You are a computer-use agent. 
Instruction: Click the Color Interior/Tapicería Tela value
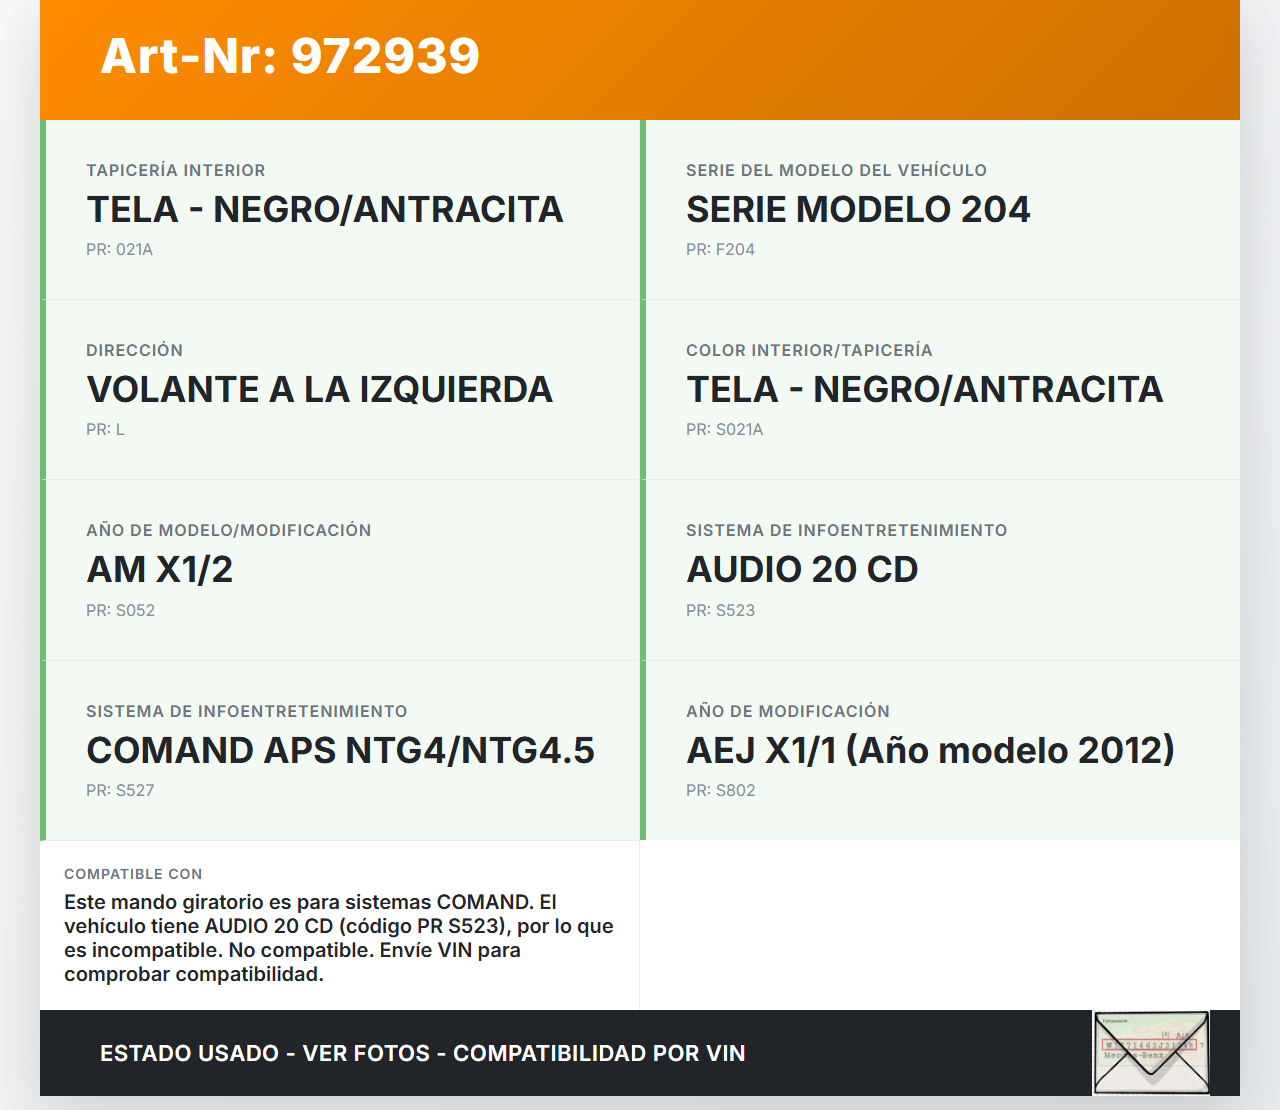click(x=925, y=390)
